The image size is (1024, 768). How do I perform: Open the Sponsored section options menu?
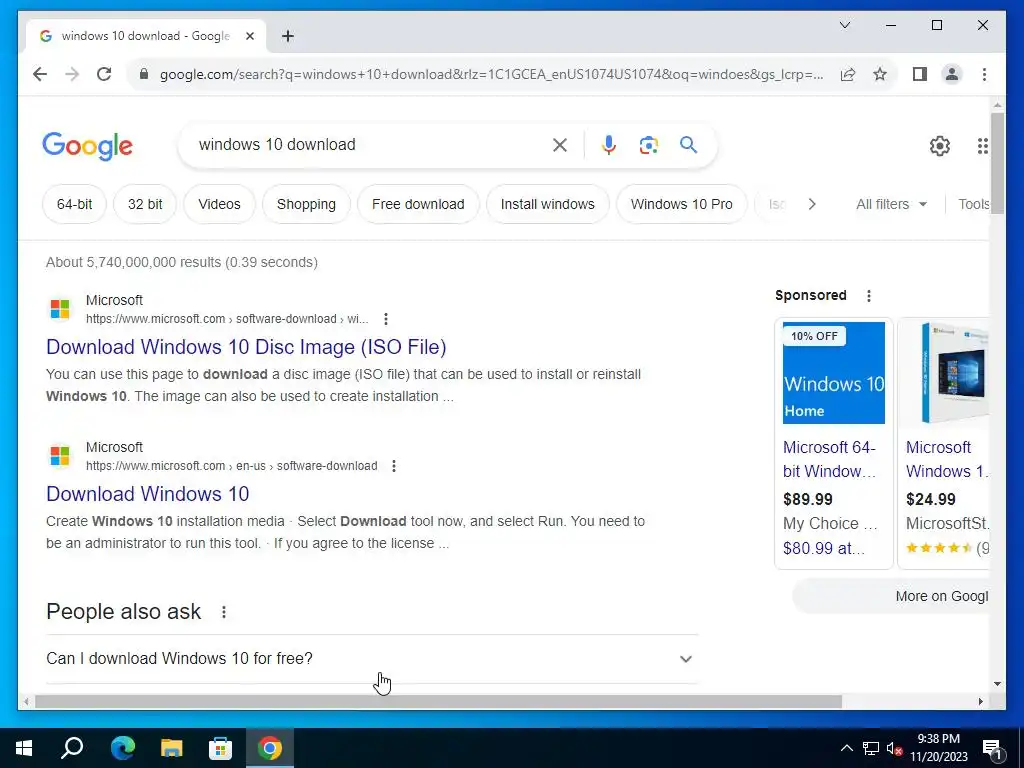click(x=869, y=296)
